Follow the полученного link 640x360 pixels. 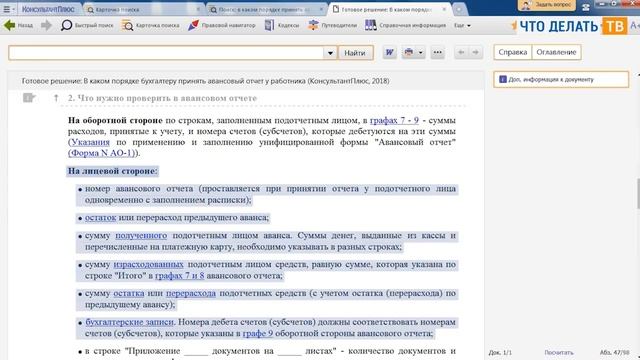[x=141, y=236]
